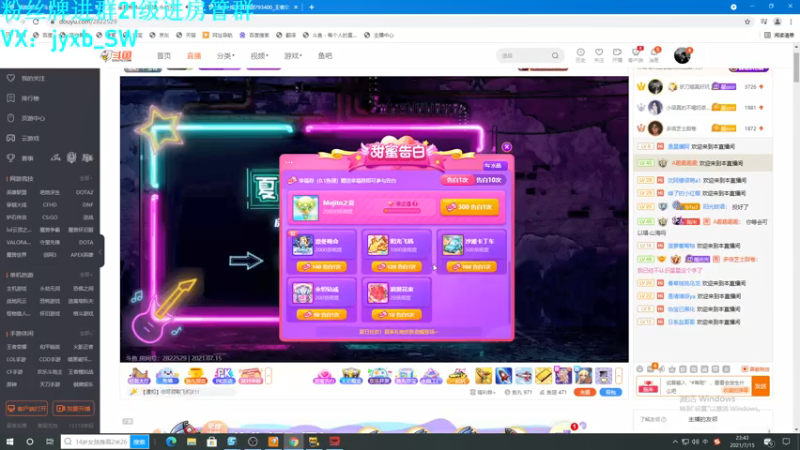Image resolution: width=800 pixels, height=450 pixels.
Task: Select the 沙滩卡丁车 gift thumbnail
Action: point(453,245)
